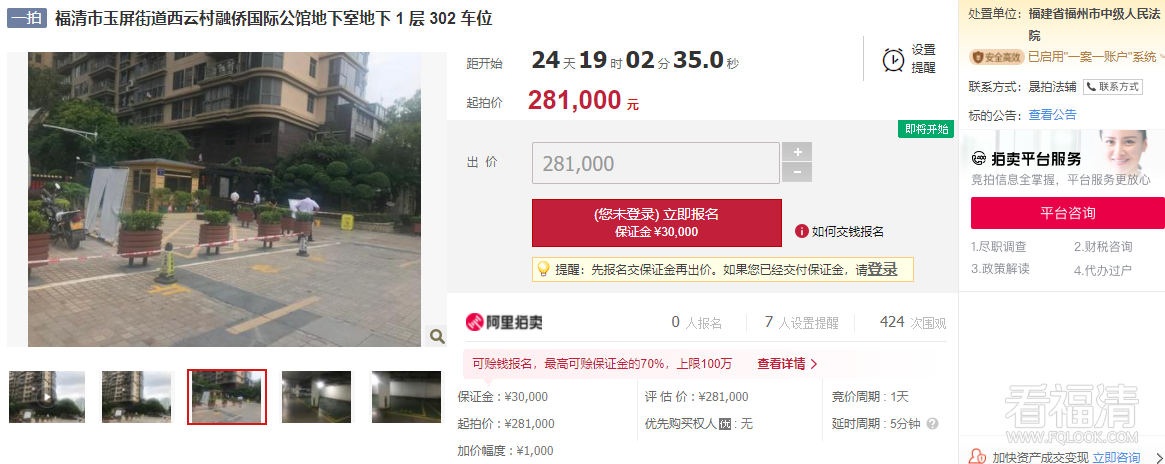The height and width of the screenshot is (464, 1165).
Task: Click the red info icon beside 如何交钱报名
Action: pyautogui.click(x=801, y=231)
